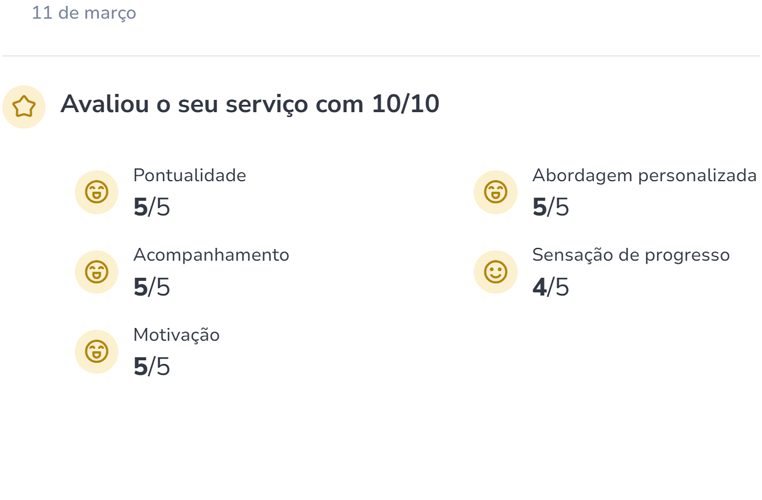Click the horizontal divider below the date

(x=381, y=56)
